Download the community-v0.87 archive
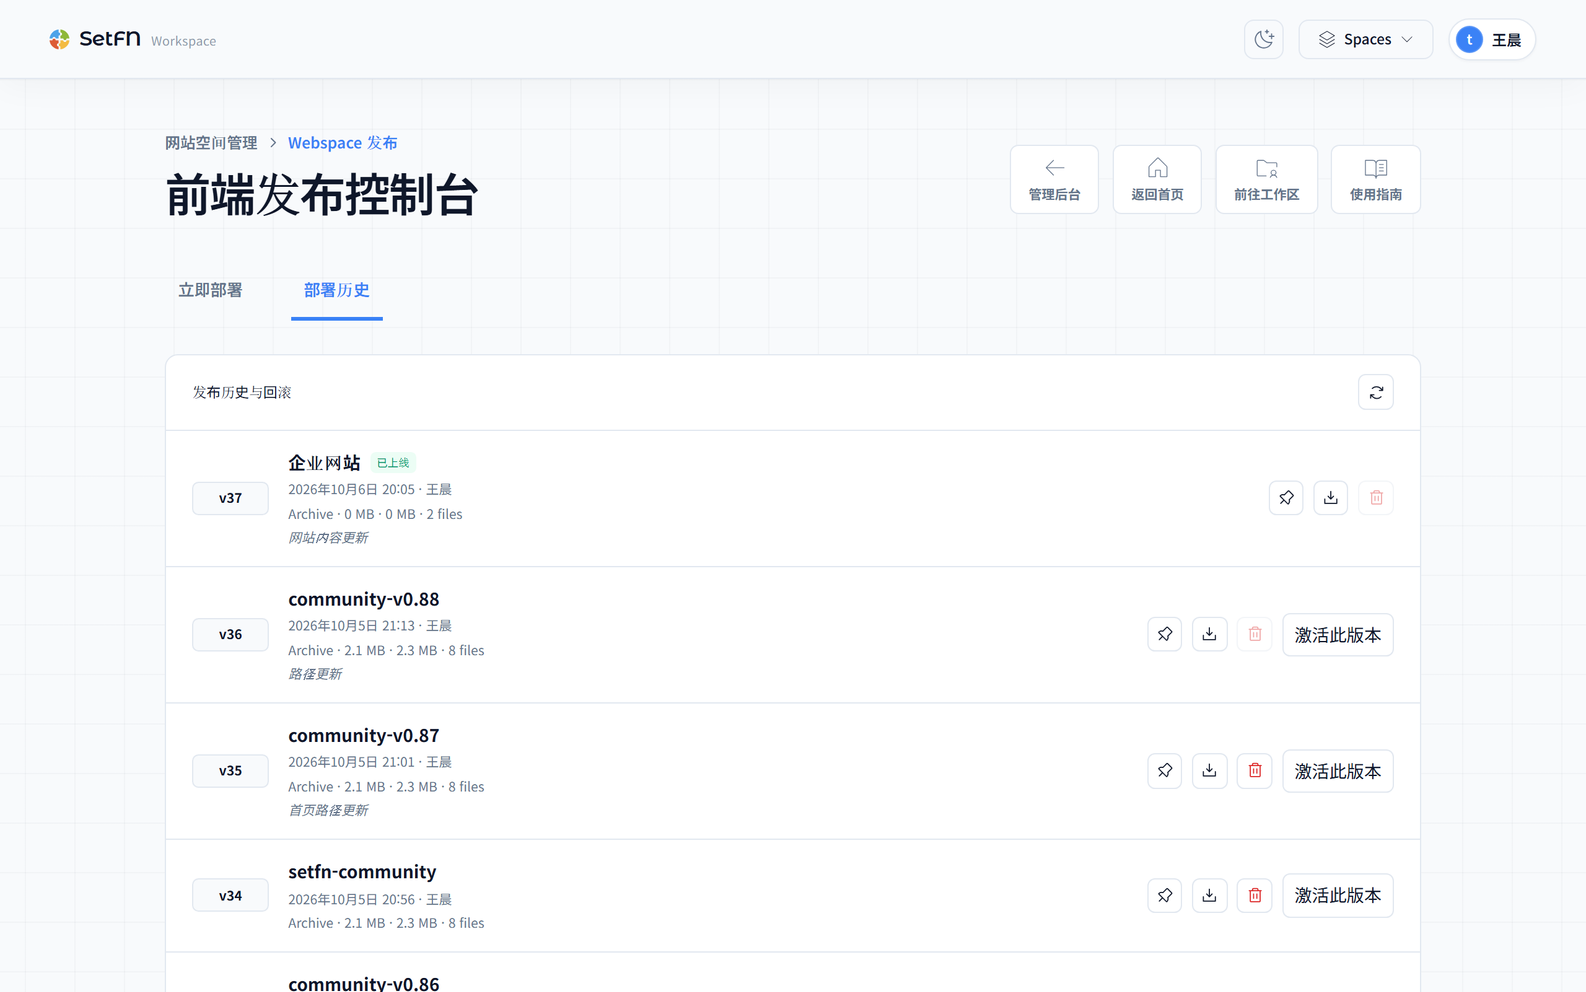This screenshot has width=1586, height=992. (x=1210, y=771)
